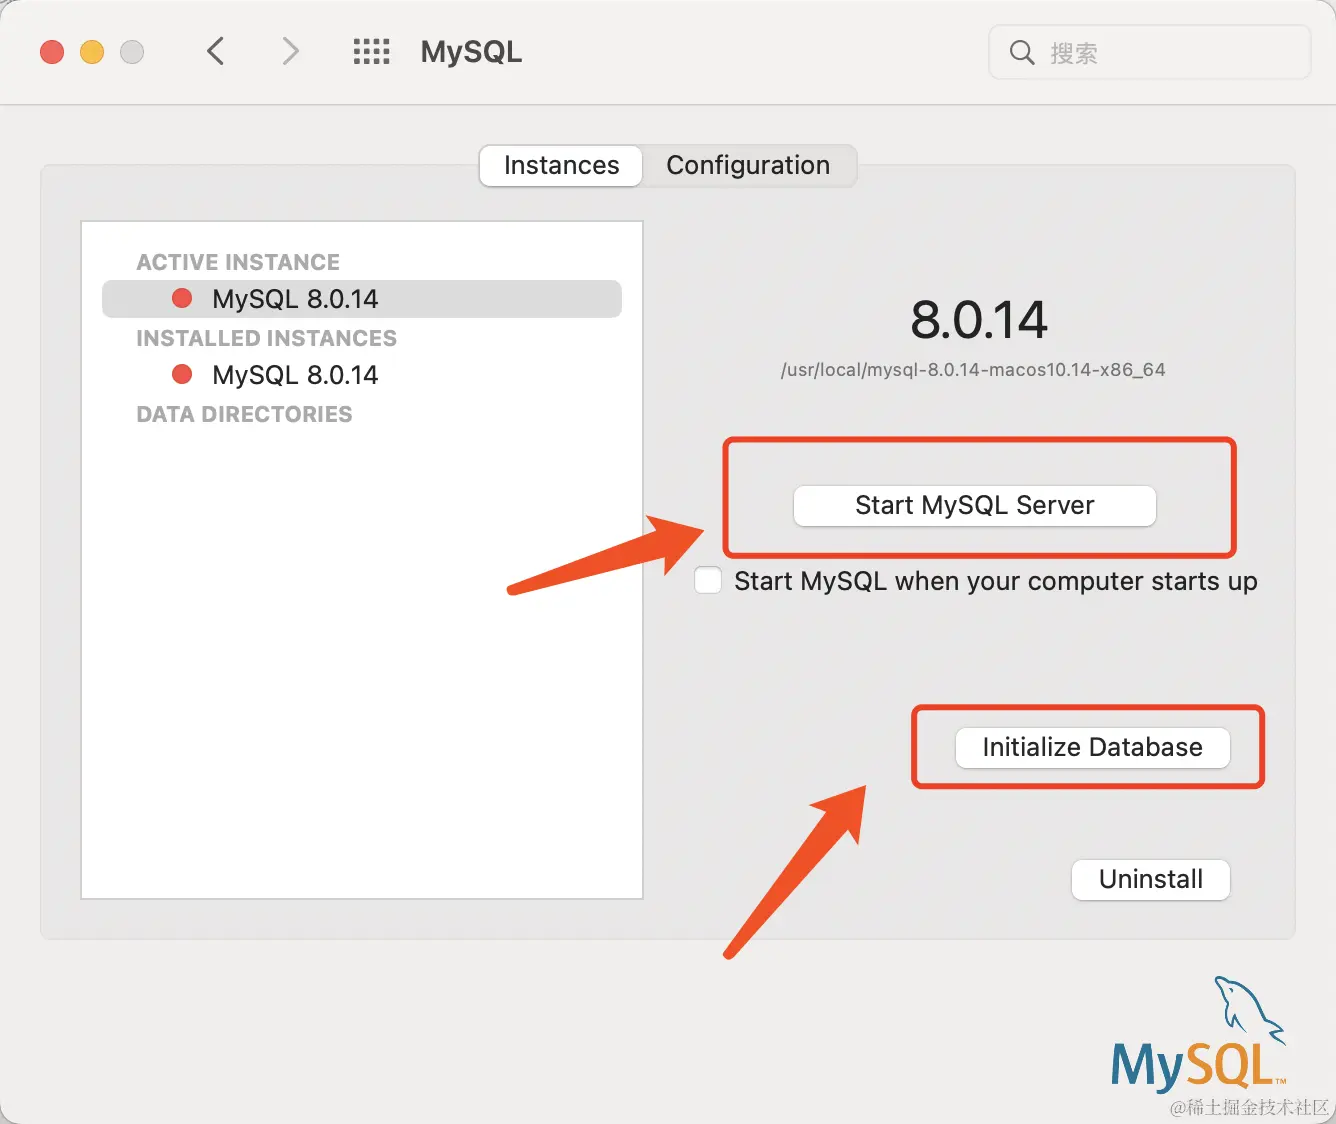Click the ACTIVE INSTANCE header

tap(238, 262)
